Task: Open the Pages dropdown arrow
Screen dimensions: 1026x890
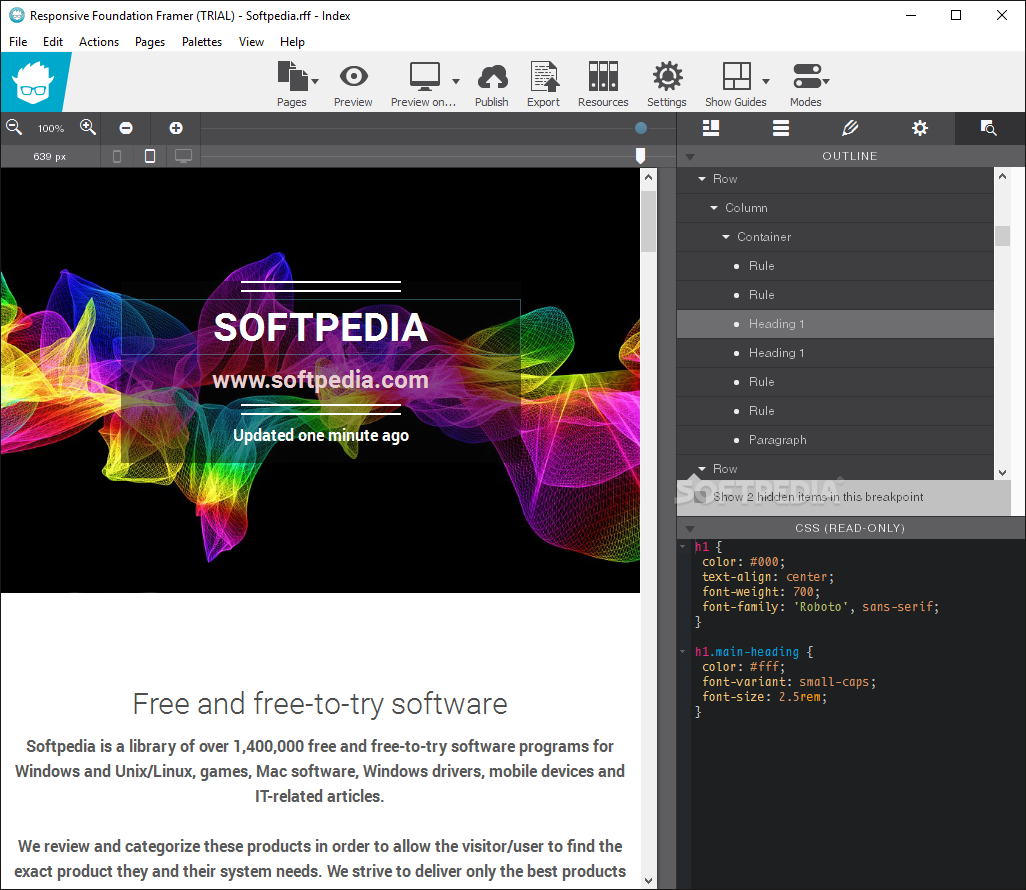Action: click(315, 82)
